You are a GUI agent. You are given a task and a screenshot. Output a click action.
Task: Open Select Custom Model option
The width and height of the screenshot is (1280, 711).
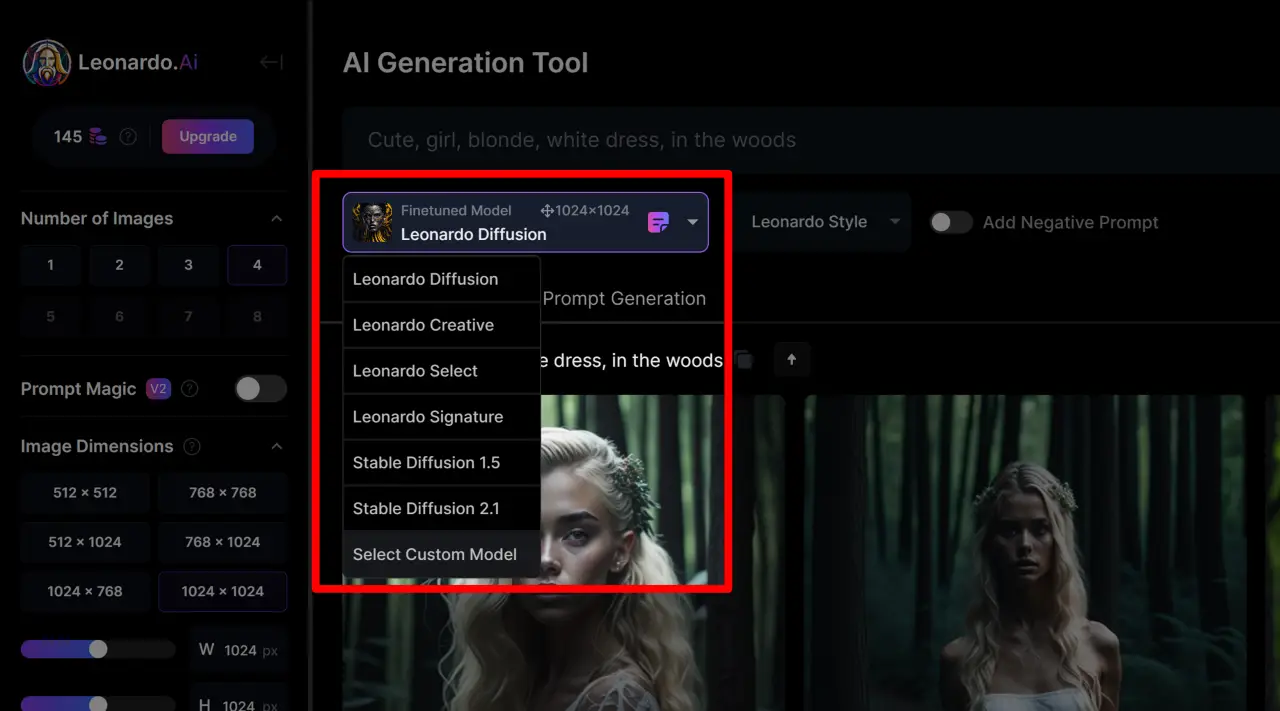441,554
